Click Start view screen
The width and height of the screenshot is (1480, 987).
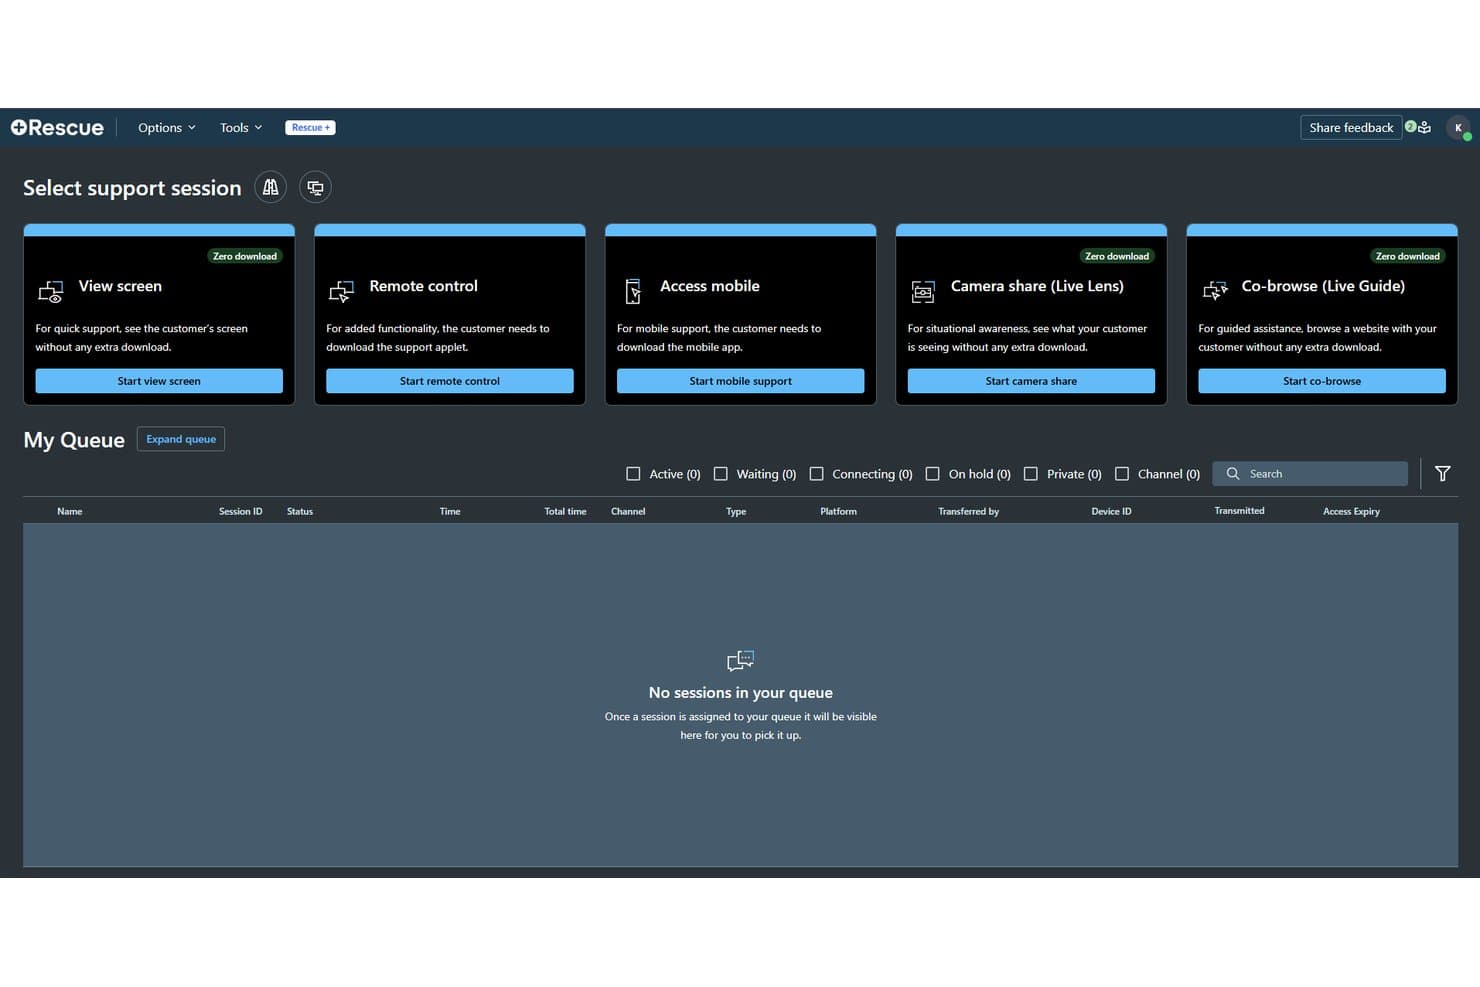point(159,381)
